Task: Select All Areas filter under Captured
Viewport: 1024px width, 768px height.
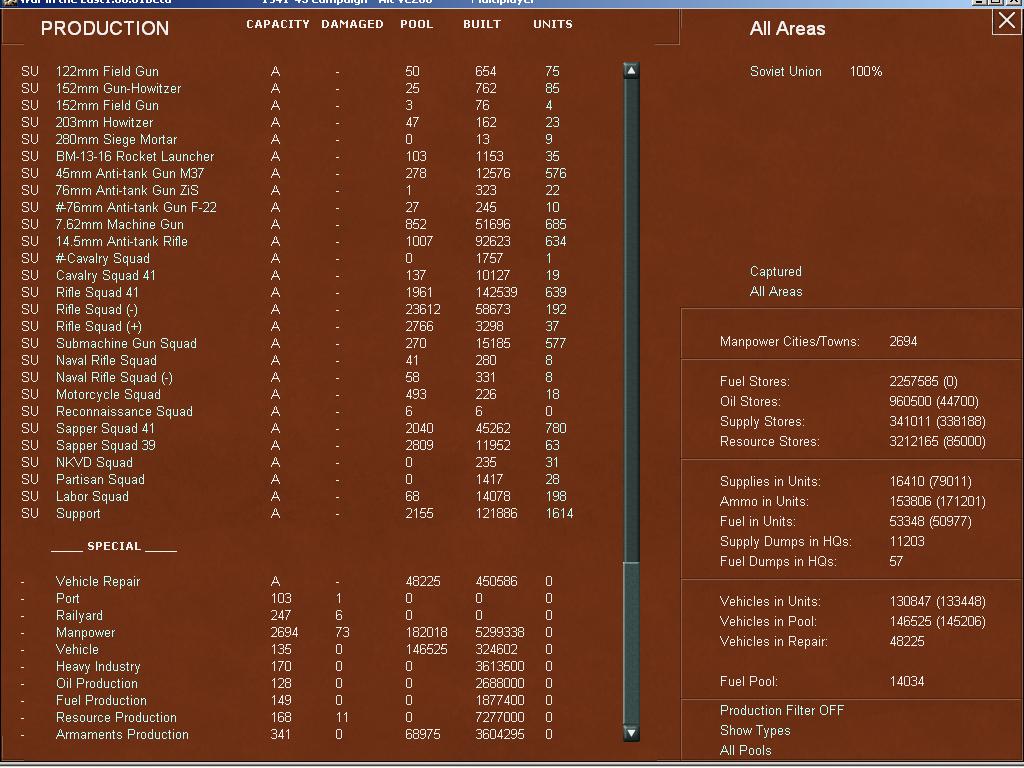Action: 776,291
